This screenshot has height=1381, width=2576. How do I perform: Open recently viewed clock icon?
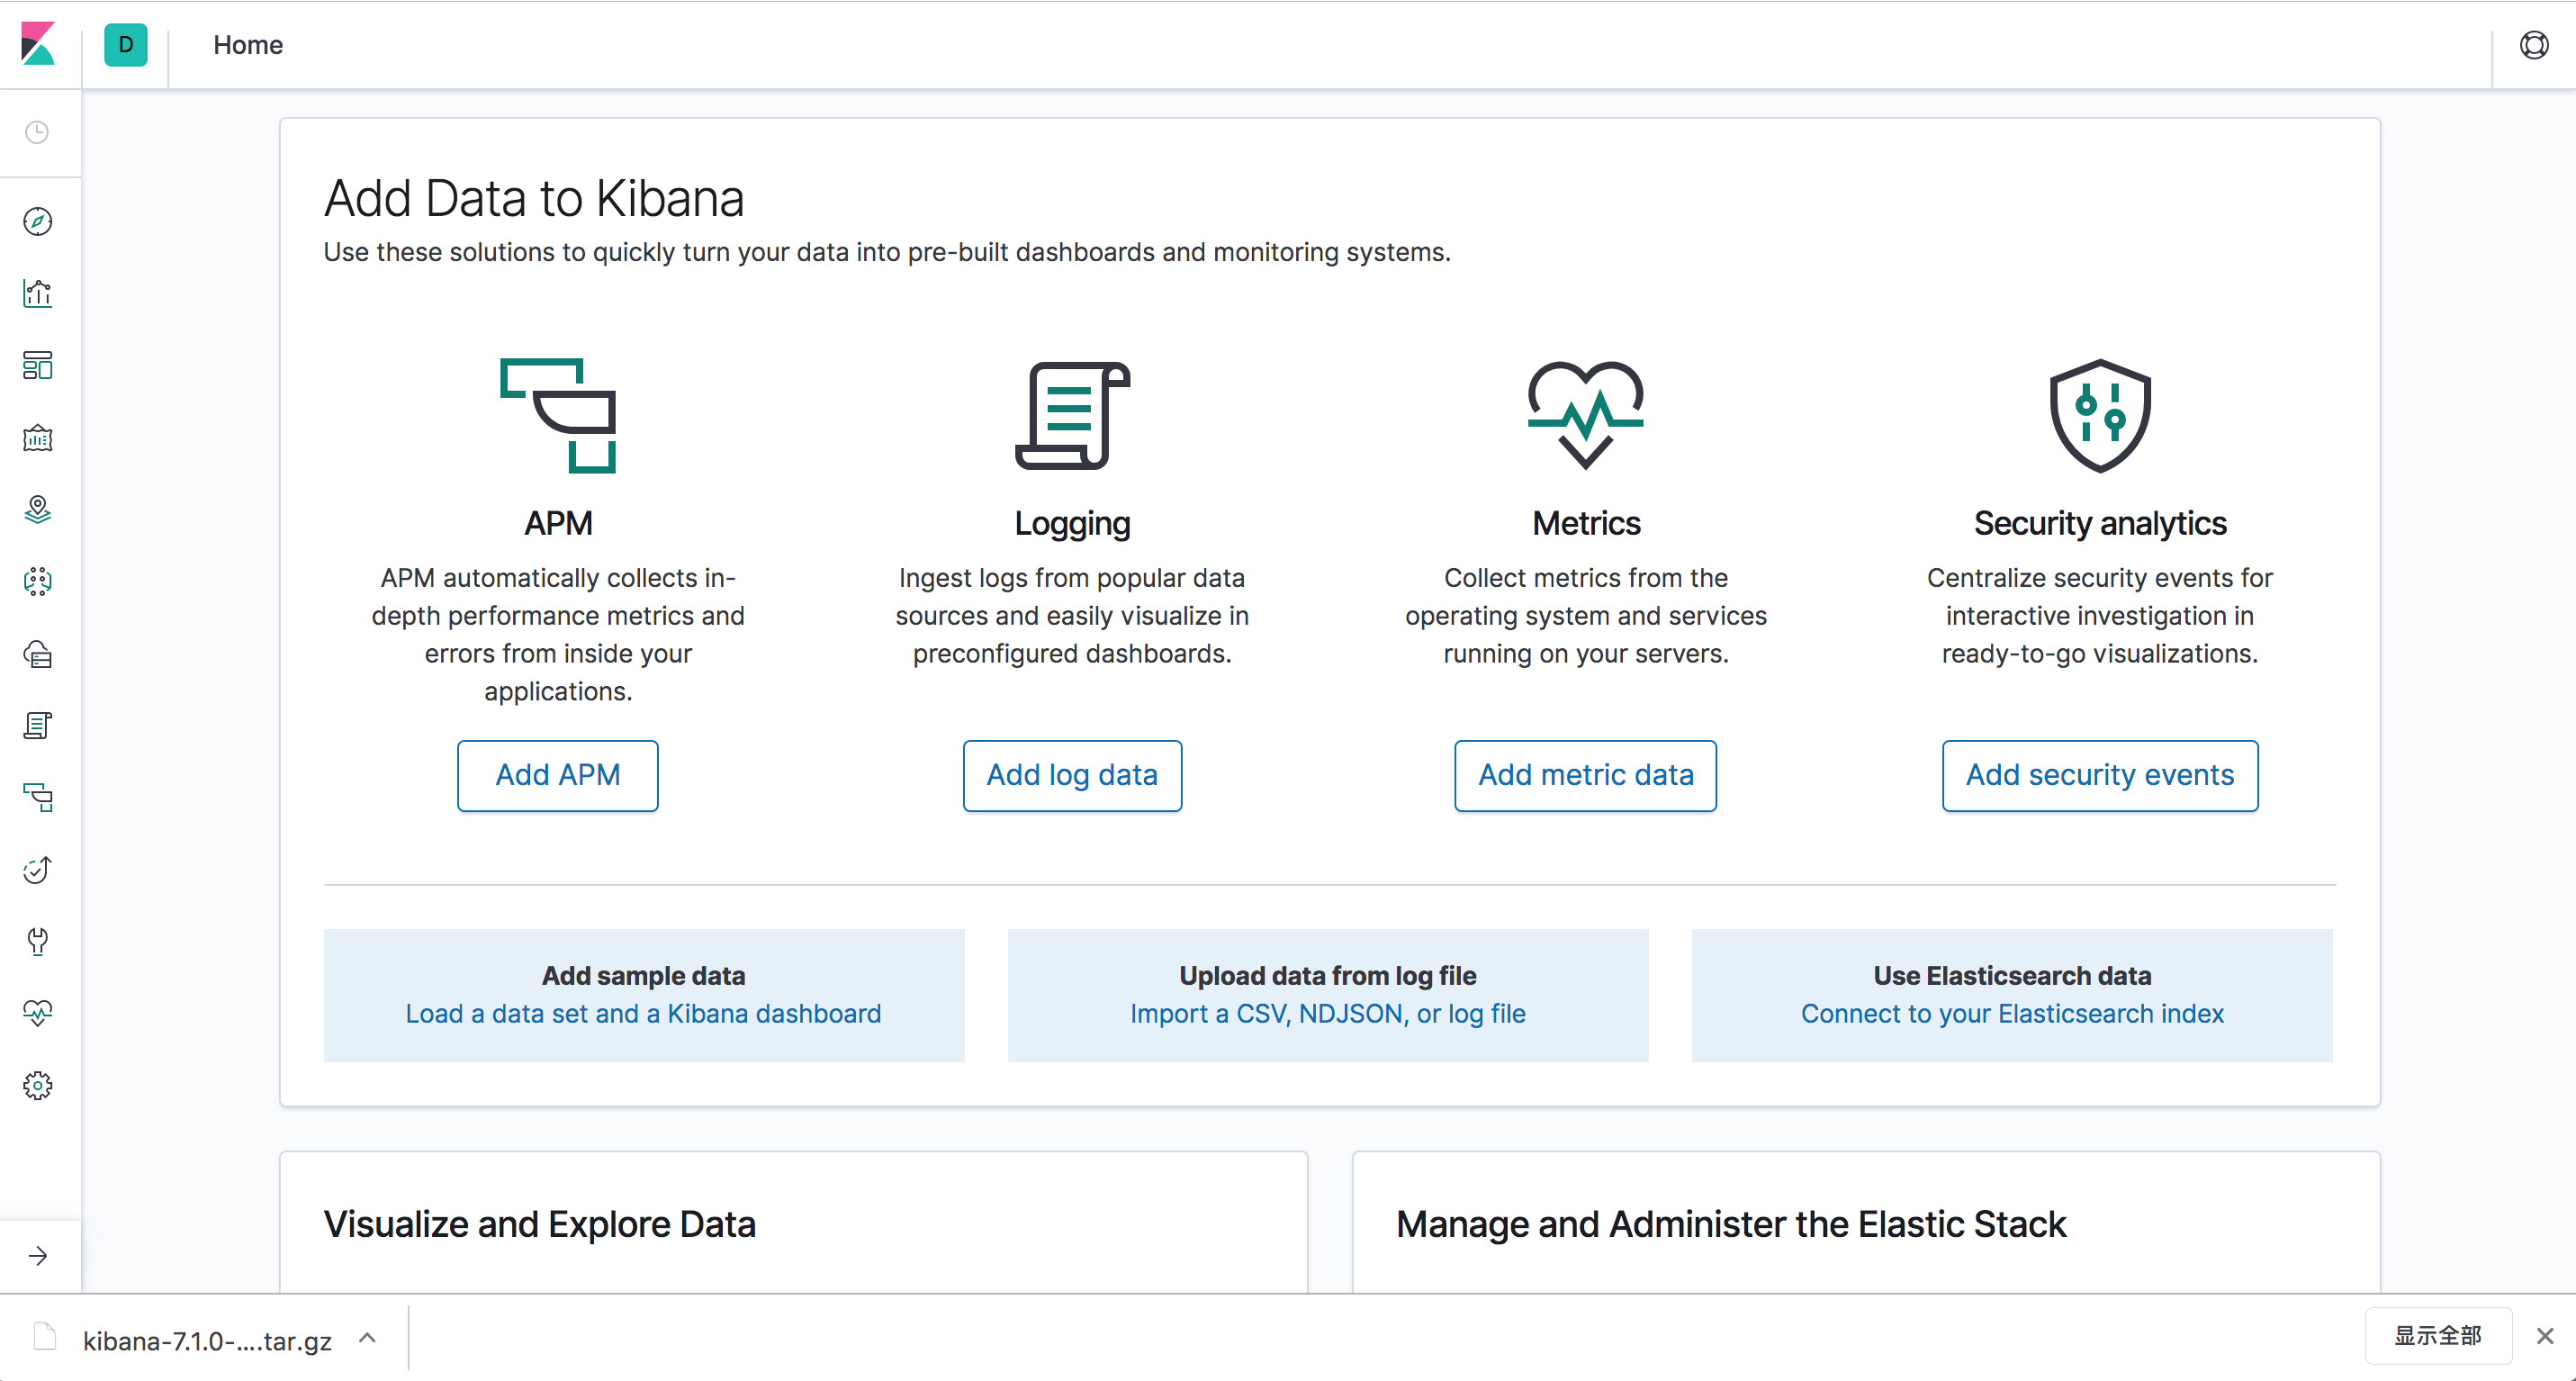click(38, 133)
